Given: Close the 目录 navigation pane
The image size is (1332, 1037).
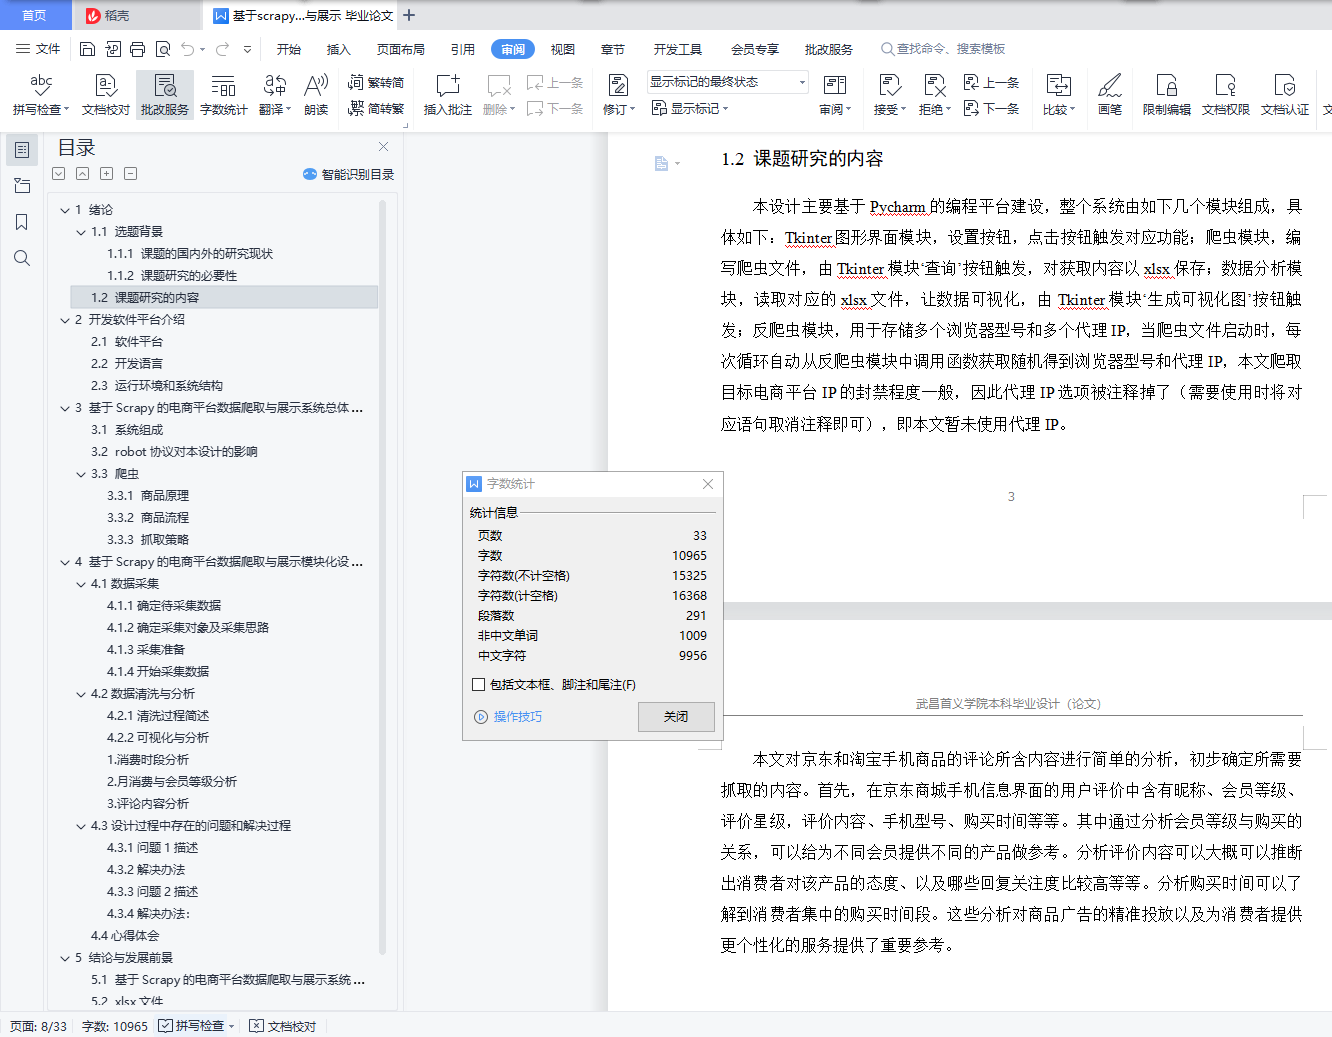Looking at the screenshot, I should coord(383,147).
